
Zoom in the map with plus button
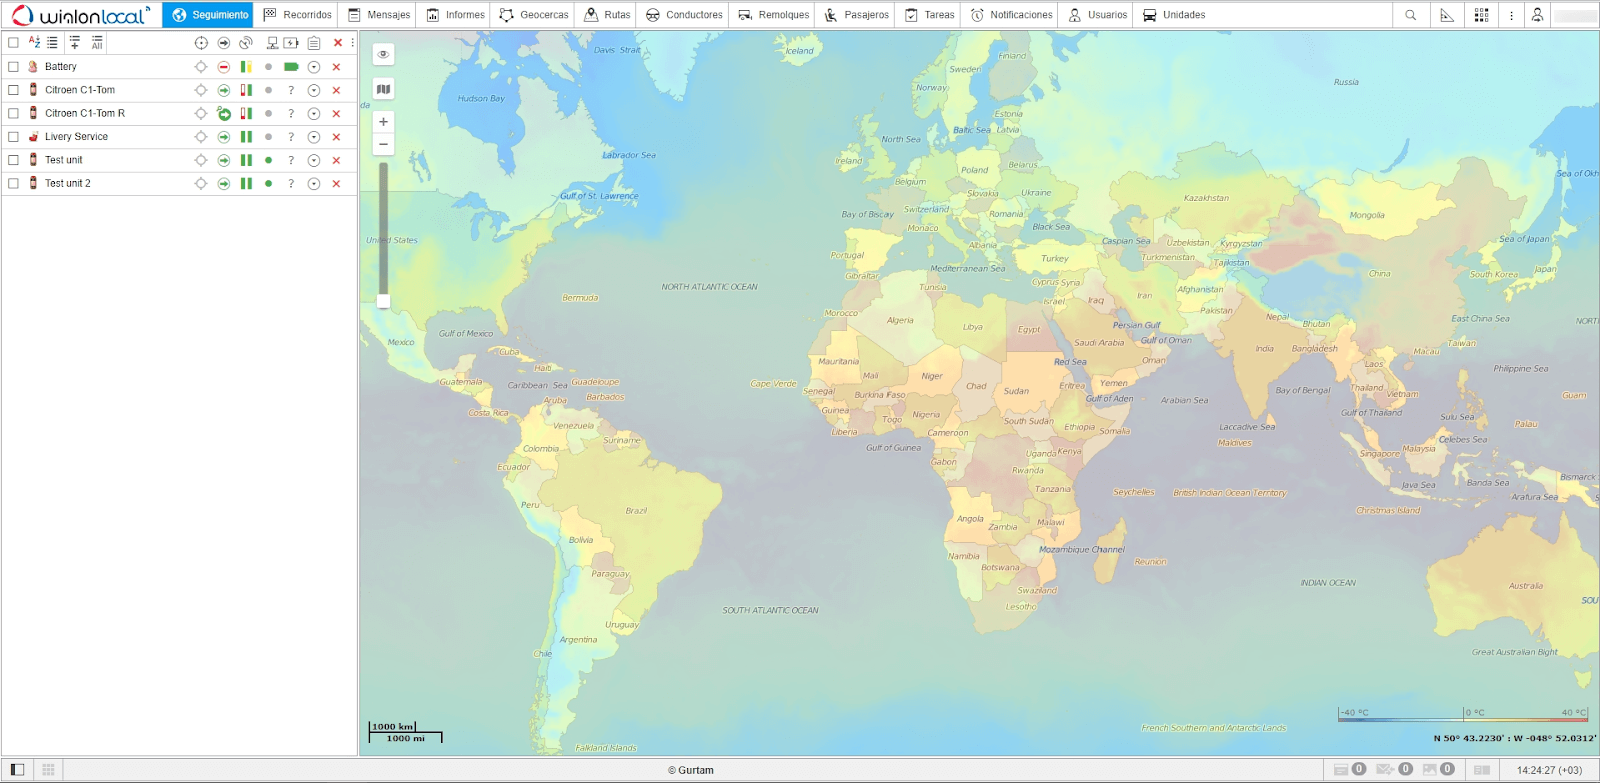[x=383, y=122]
